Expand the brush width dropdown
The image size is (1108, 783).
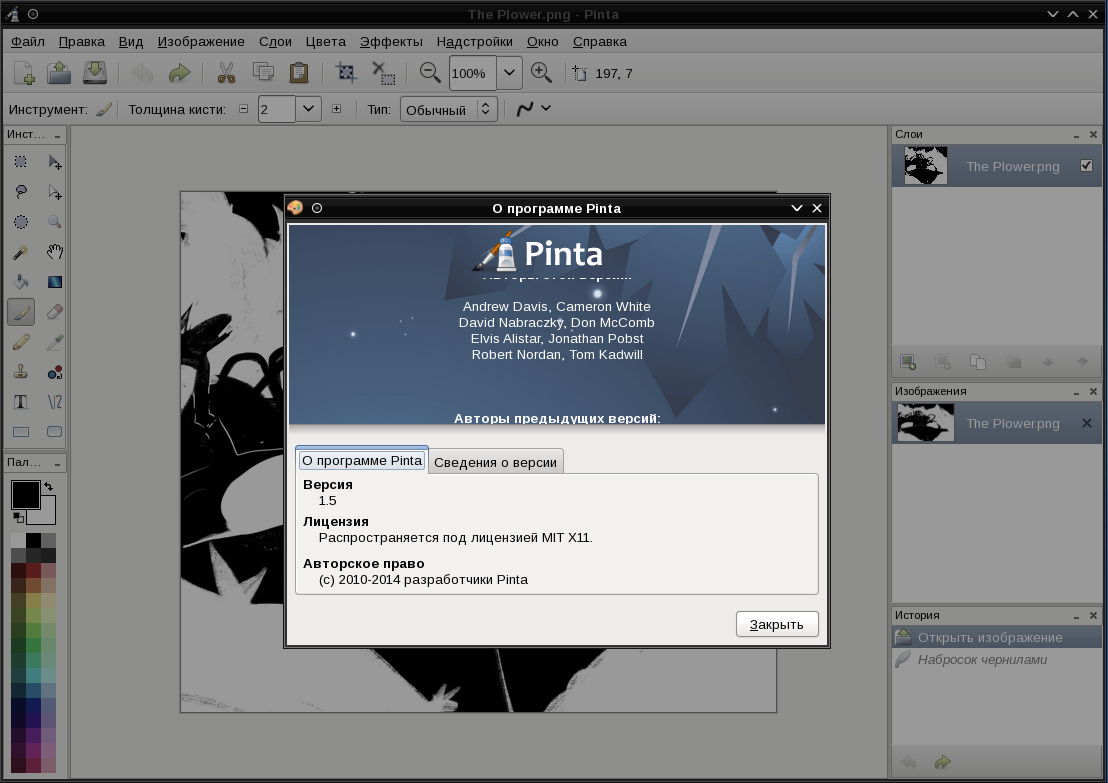(x=308, y=109)
